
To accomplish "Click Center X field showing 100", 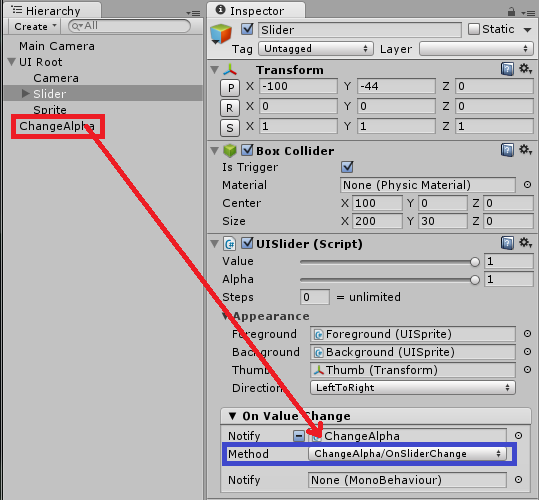I will coord(377,203).
